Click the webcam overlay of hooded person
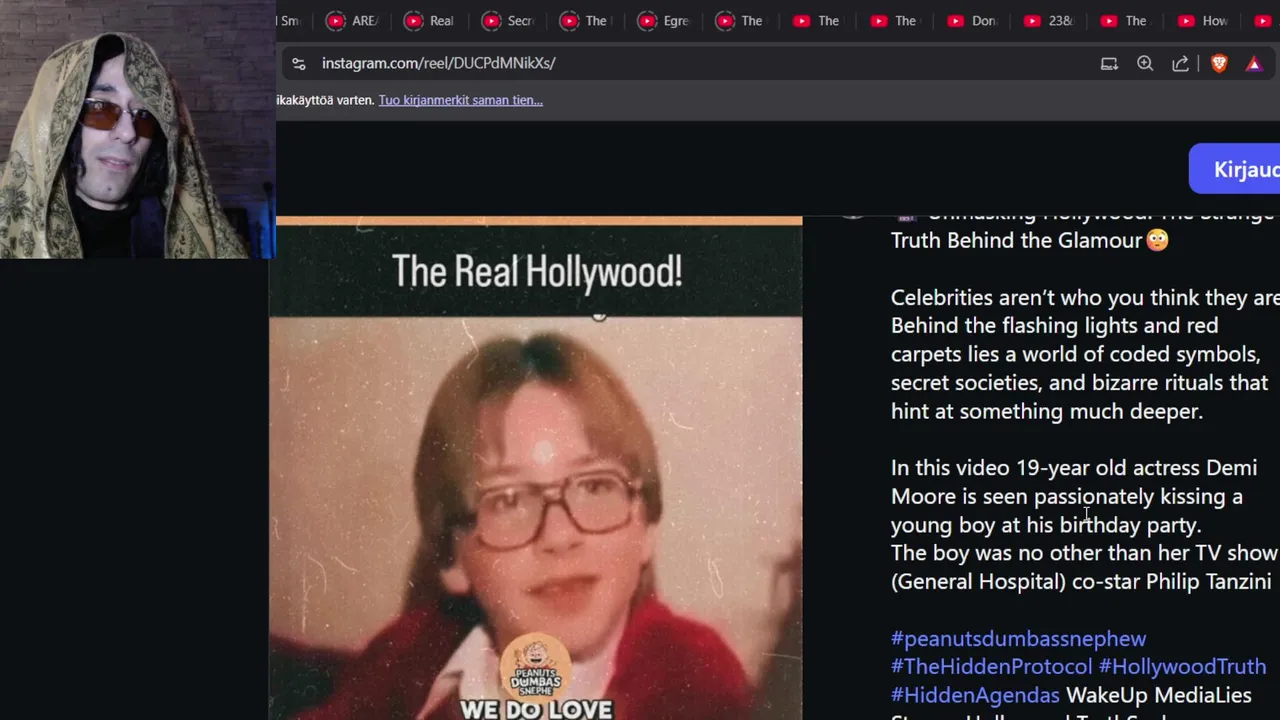 click(138, 129)
